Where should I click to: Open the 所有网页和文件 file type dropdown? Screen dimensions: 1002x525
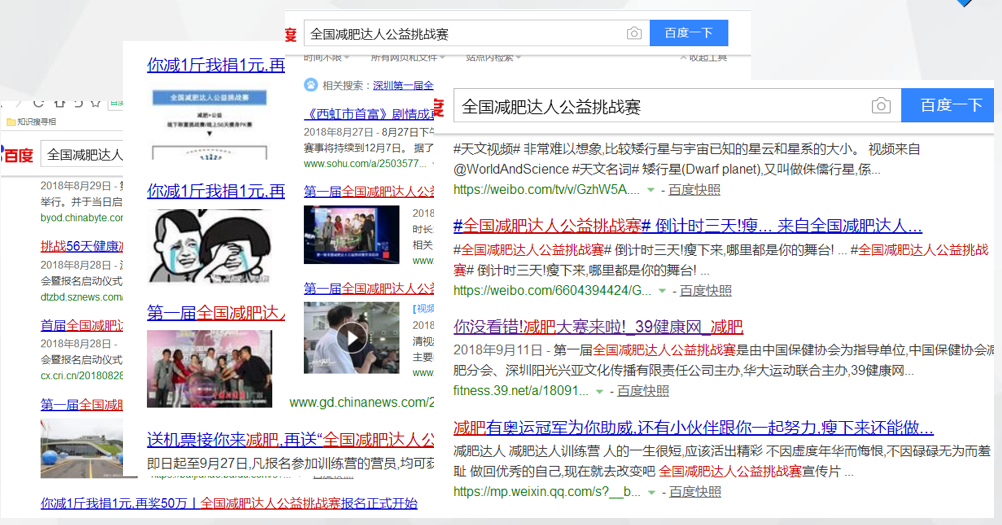[408, 58]
